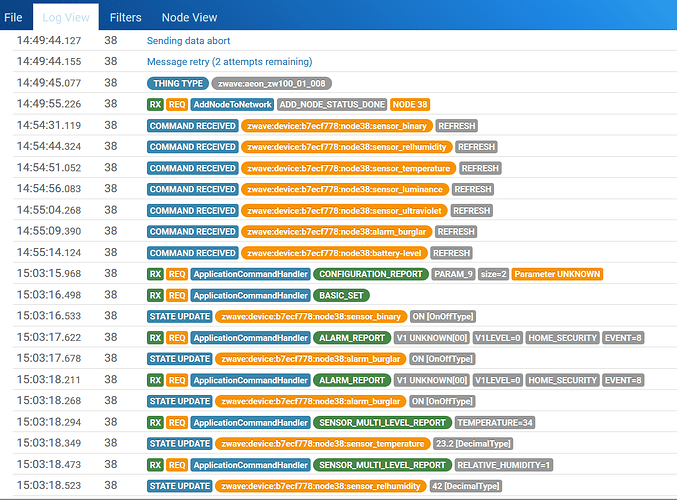
Task: Click EVENT=8 tag at 15:03:18.211
Action: tap(623, 380)
